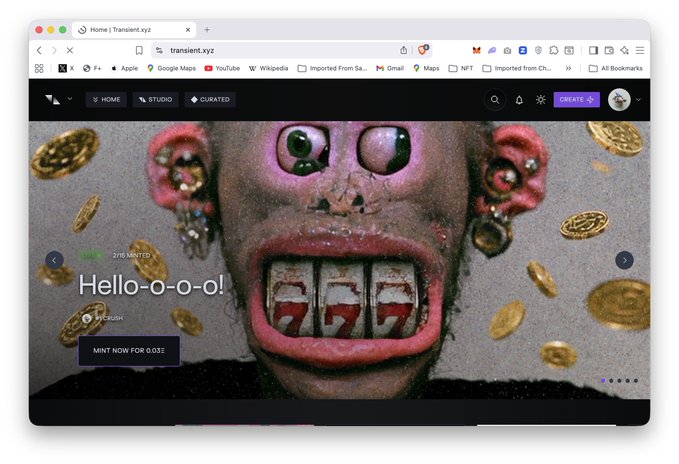Viewport: 679px width, 464px height.
Task: Open the Apple bookmark
Action: click(125, 68)
